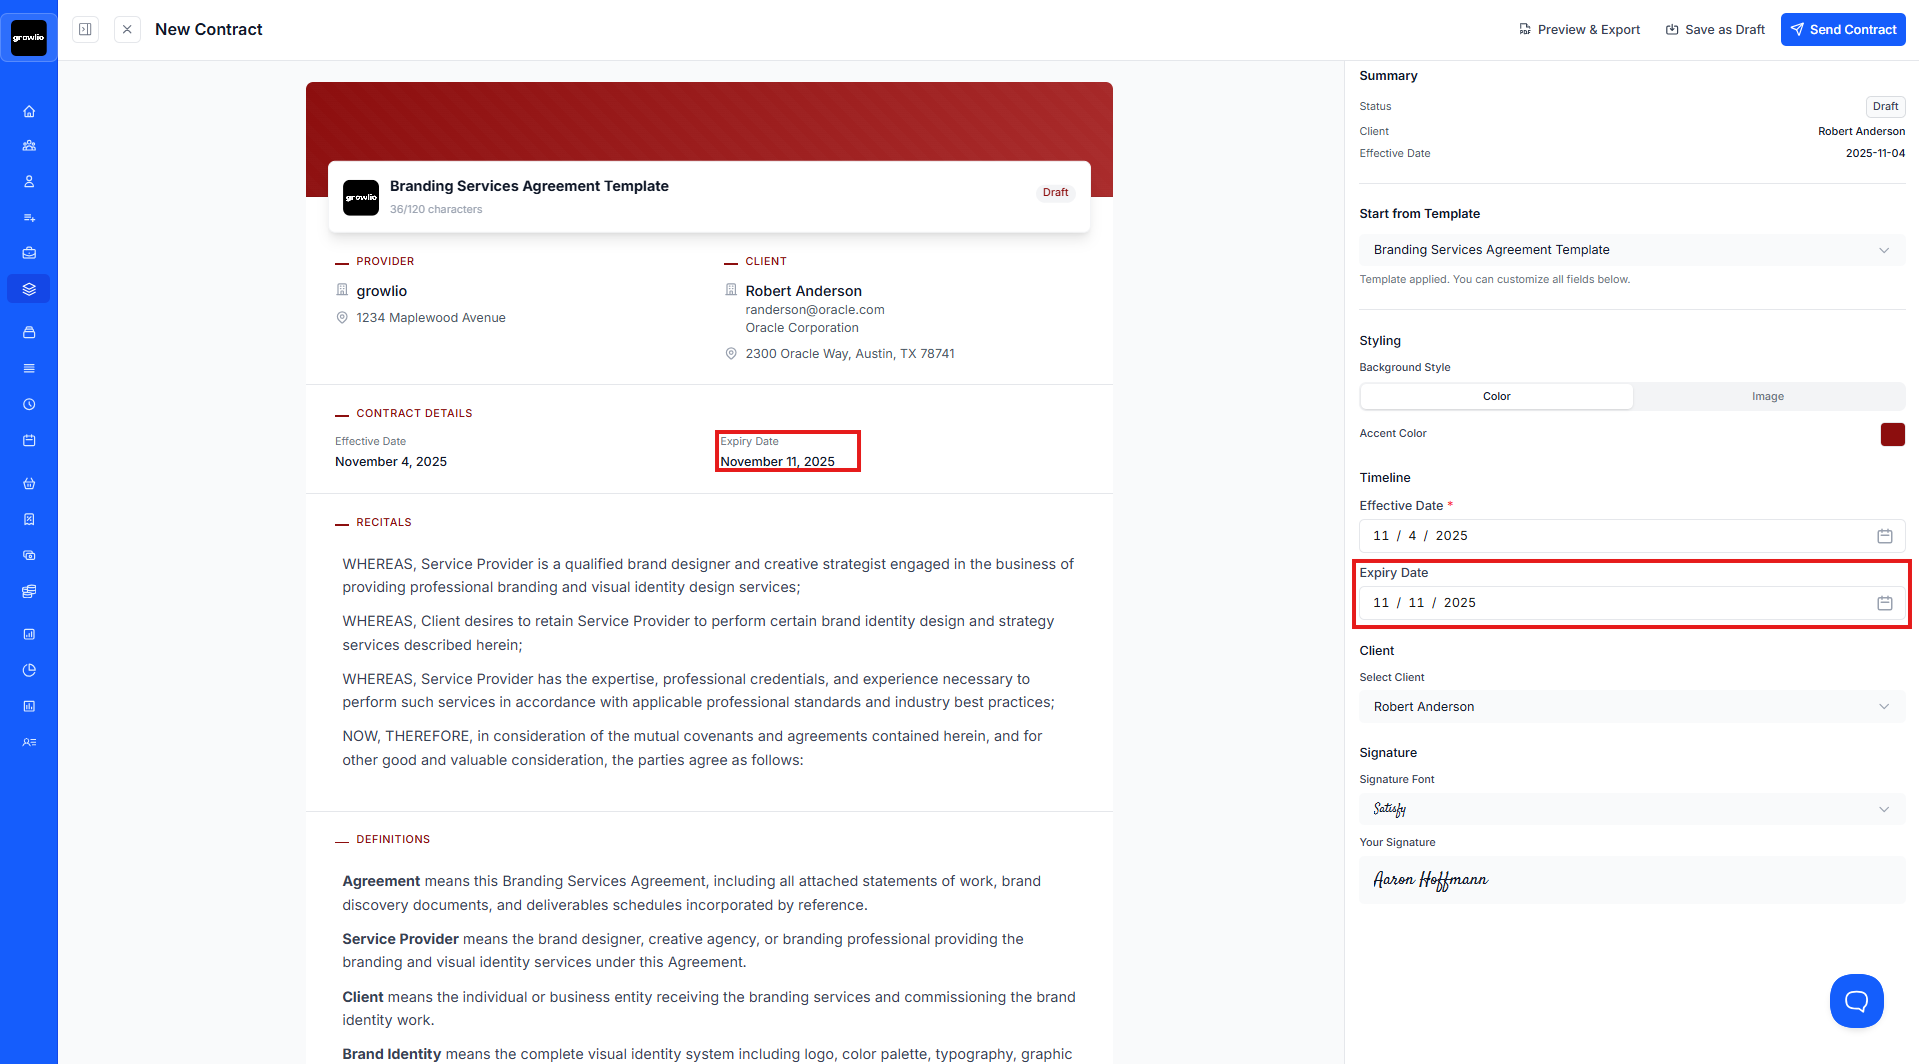Click the provider address 1234 Maplewood Avenue
The width and height of the screenshot is (1919, 1064).
431,318
